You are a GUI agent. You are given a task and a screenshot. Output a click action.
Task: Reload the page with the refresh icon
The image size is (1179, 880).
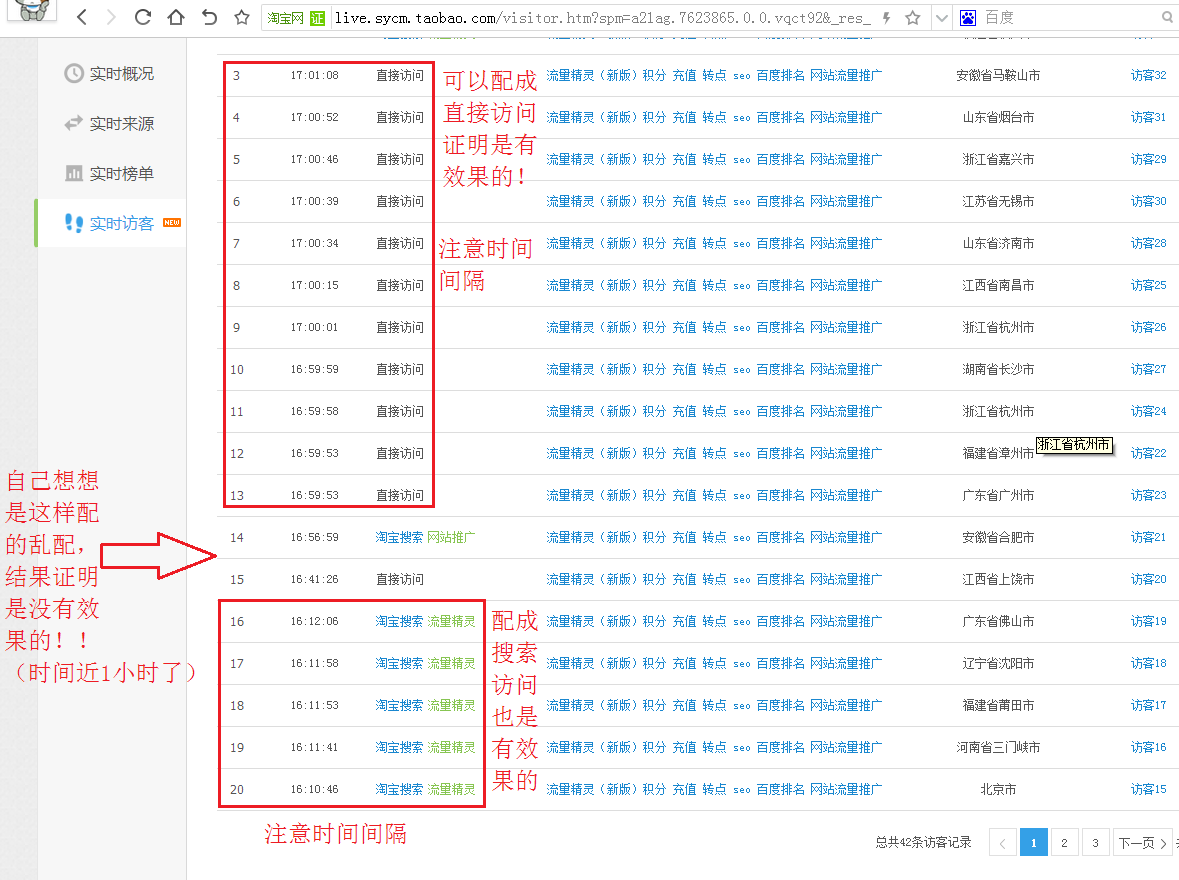(x=143, y=17)
